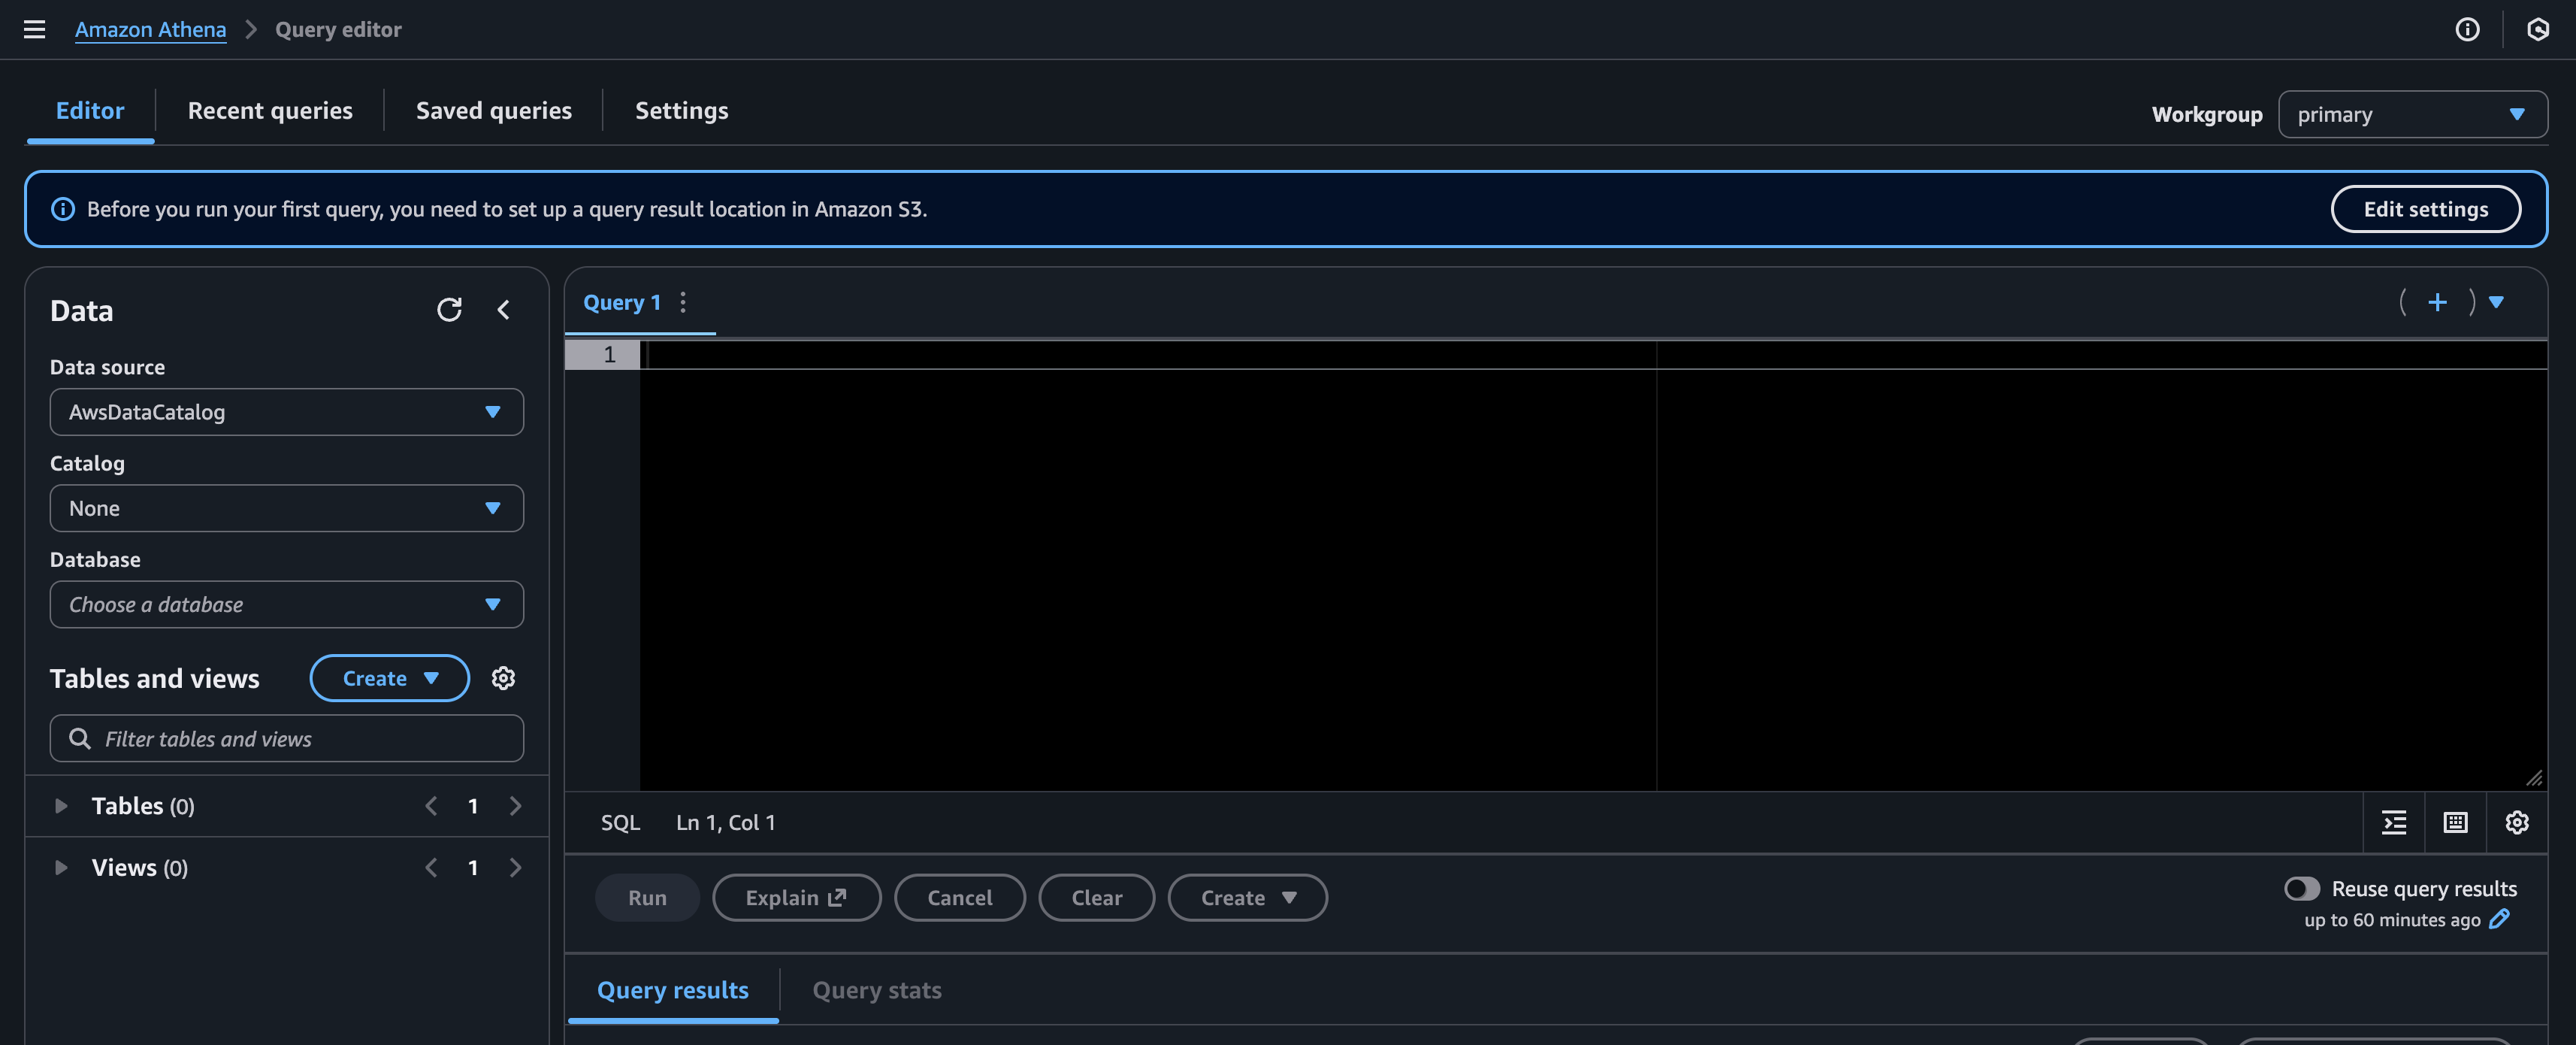
Task: Click Edit settings for query results
Action: tap(2426, 209)
